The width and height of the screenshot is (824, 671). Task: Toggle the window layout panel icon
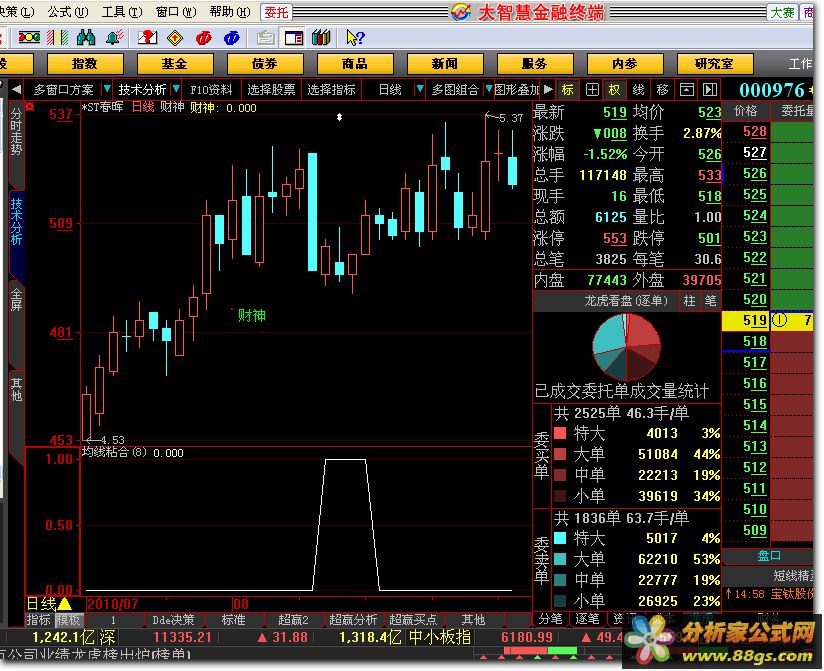tap(294, 38)
